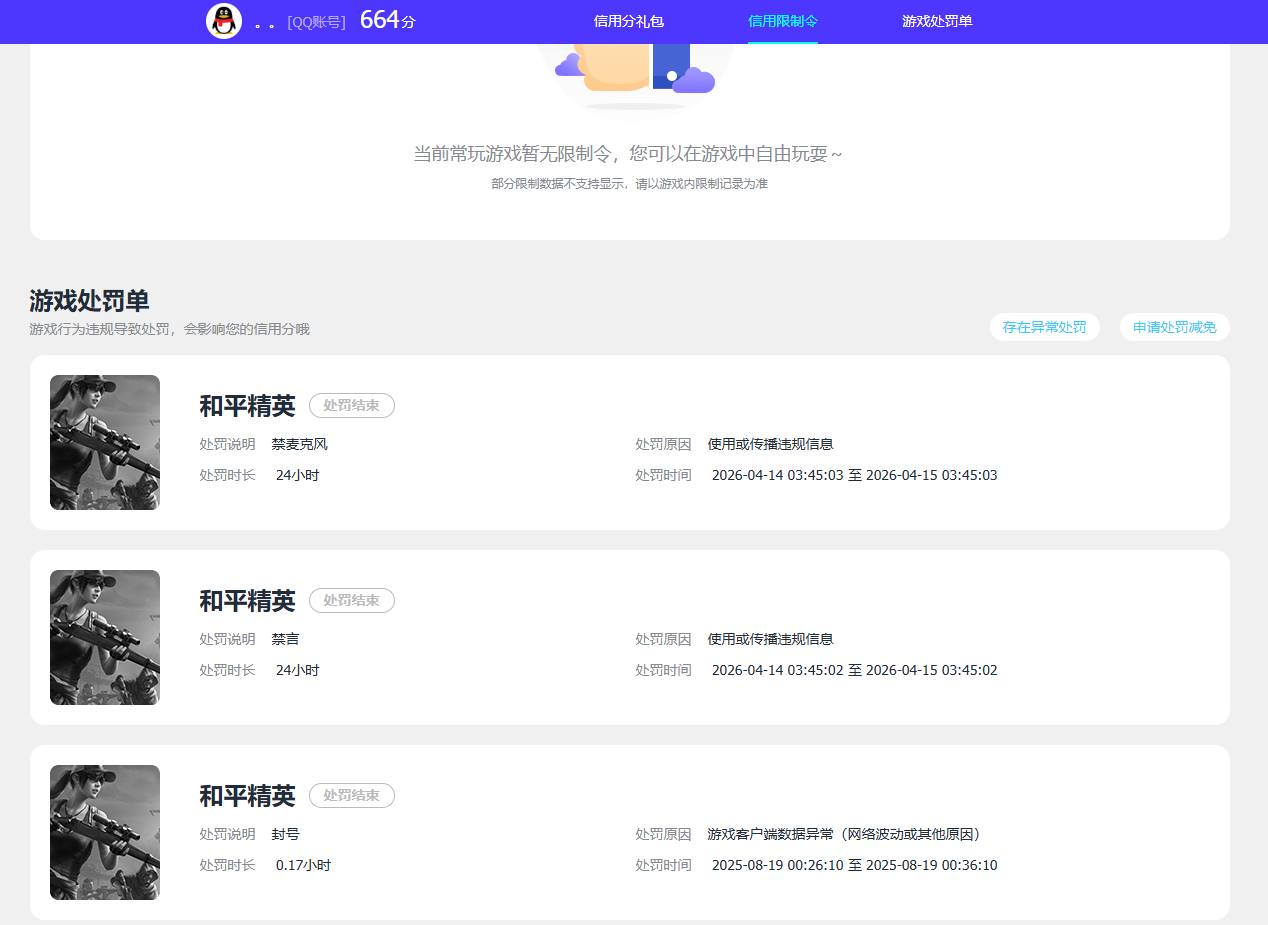
Task: Click 处罚结束 badge on 禁麦克风 card
Action: click(x=352, y=405)
